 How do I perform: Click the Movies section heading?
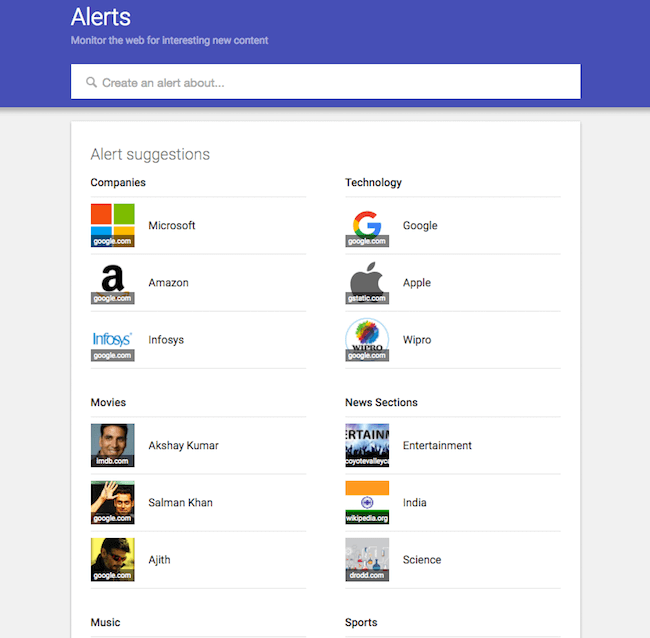click(x=108, y=403)
